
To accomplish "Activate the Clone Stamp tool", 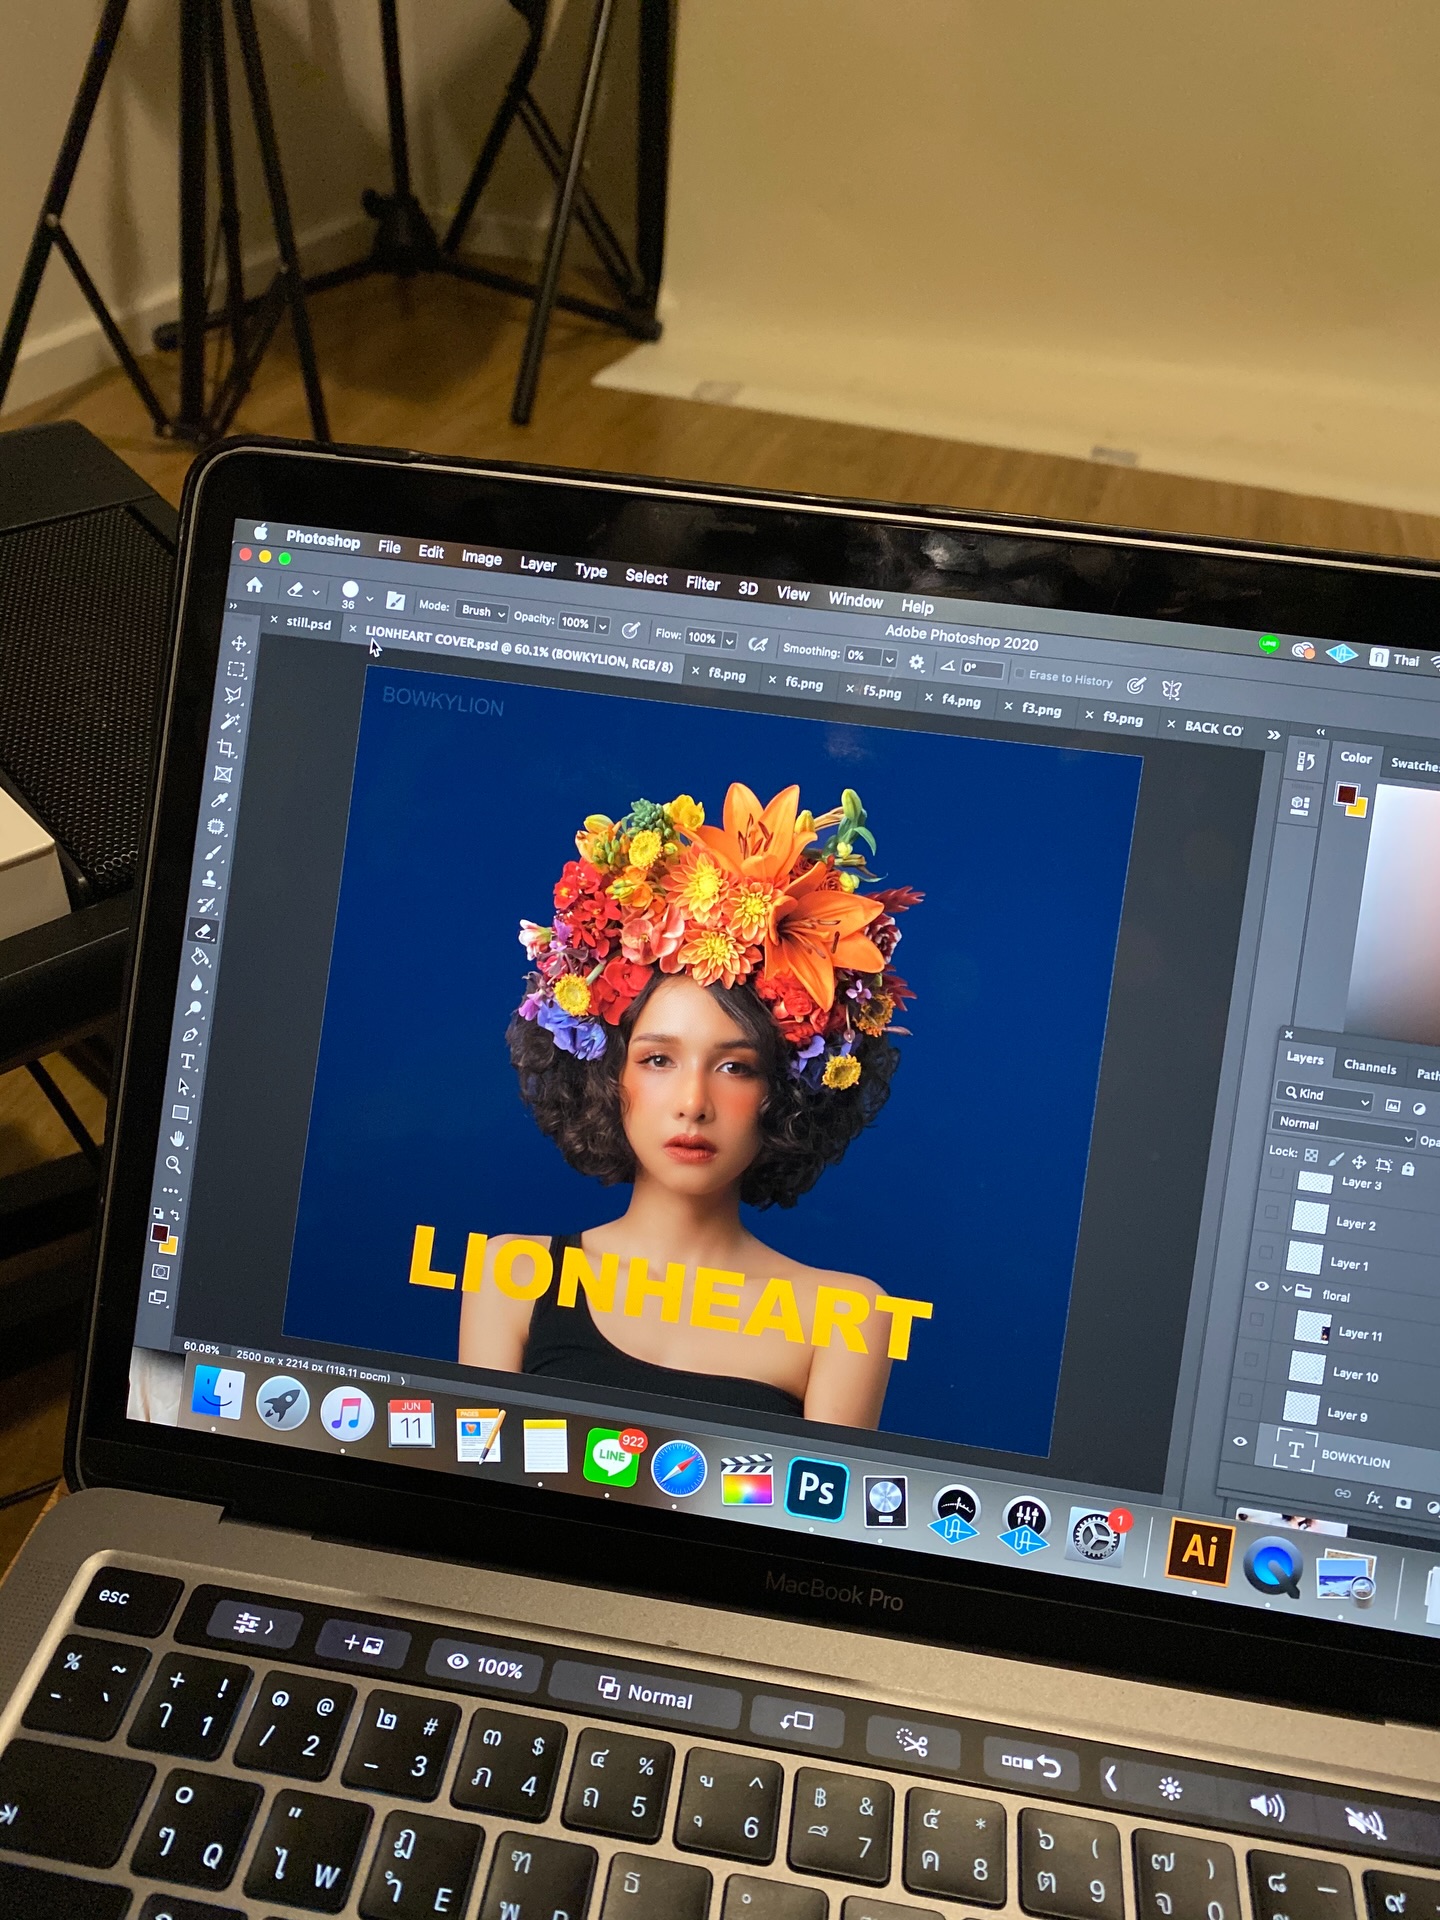I will point(211,879).
